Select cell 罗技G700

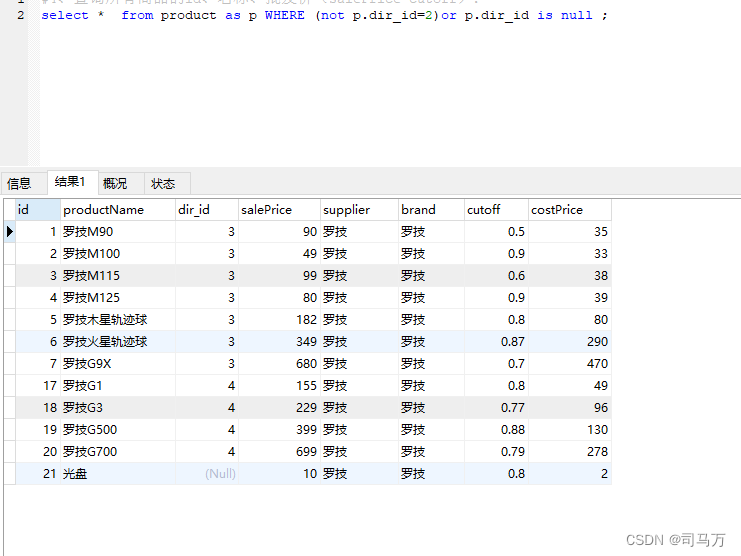[x=118, y=452]
